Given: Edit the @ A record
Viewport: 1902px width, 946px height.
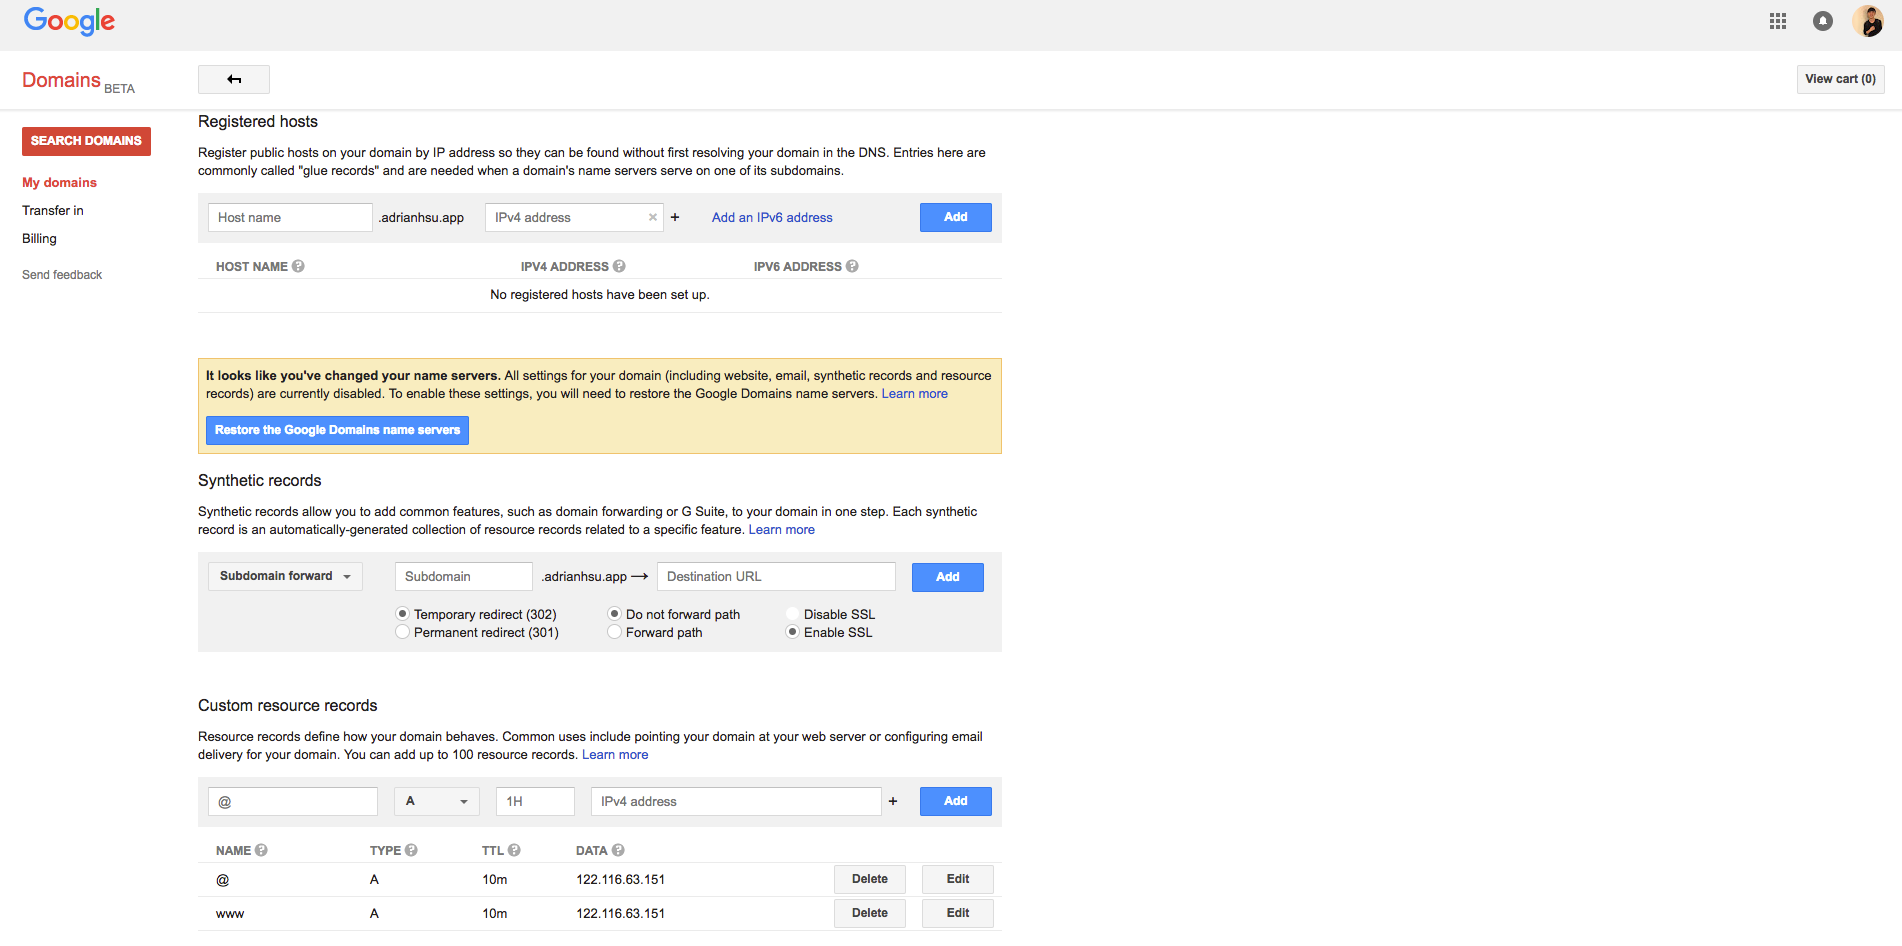Looking at the screenshot, I should 957,879.
